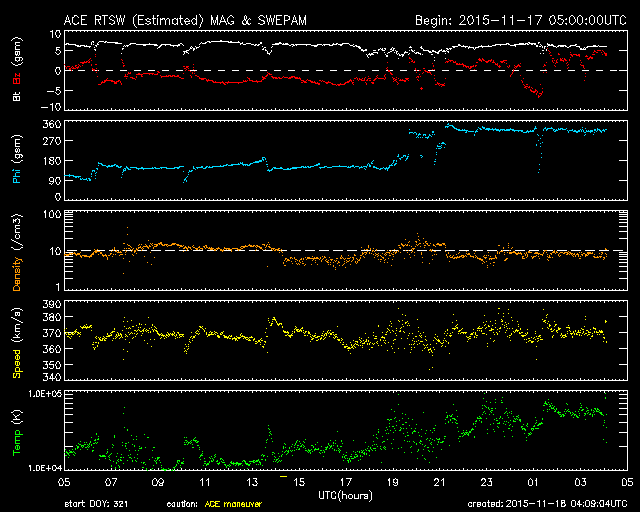
Task: Click the '23' hour tick label
Action: [x=487, y=482]
